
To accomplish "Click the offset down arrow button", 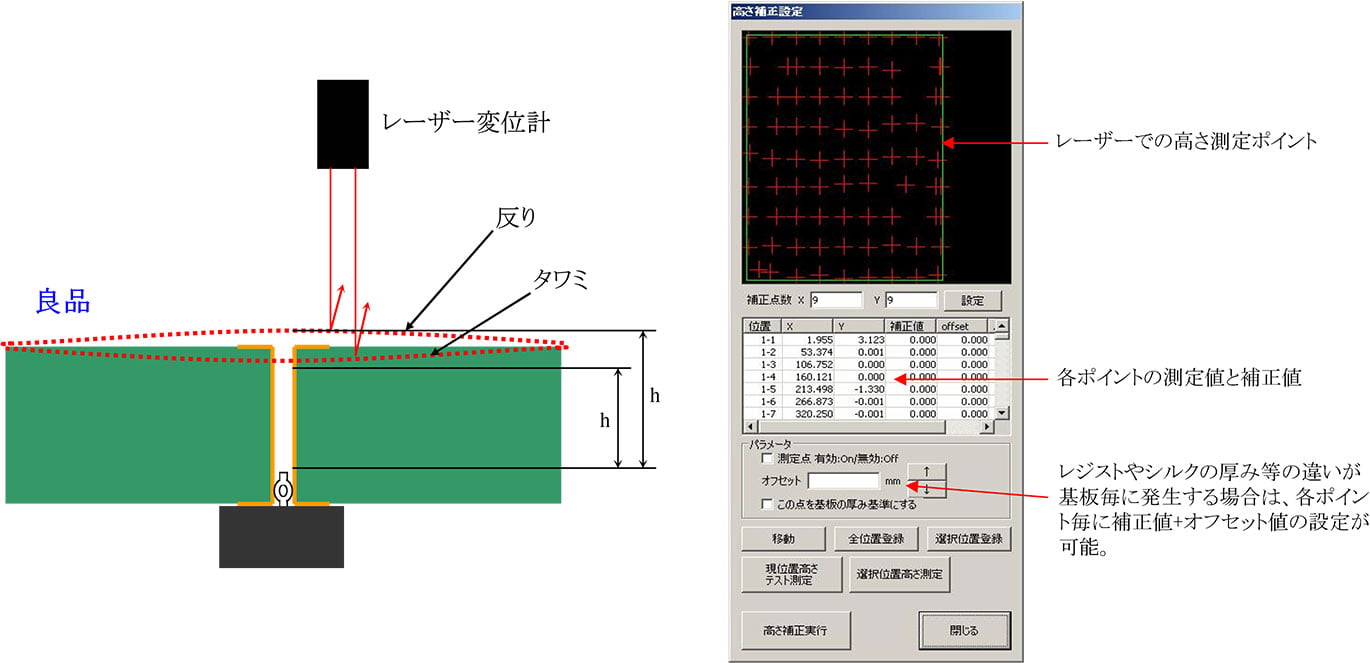I will tap(926, 489).
